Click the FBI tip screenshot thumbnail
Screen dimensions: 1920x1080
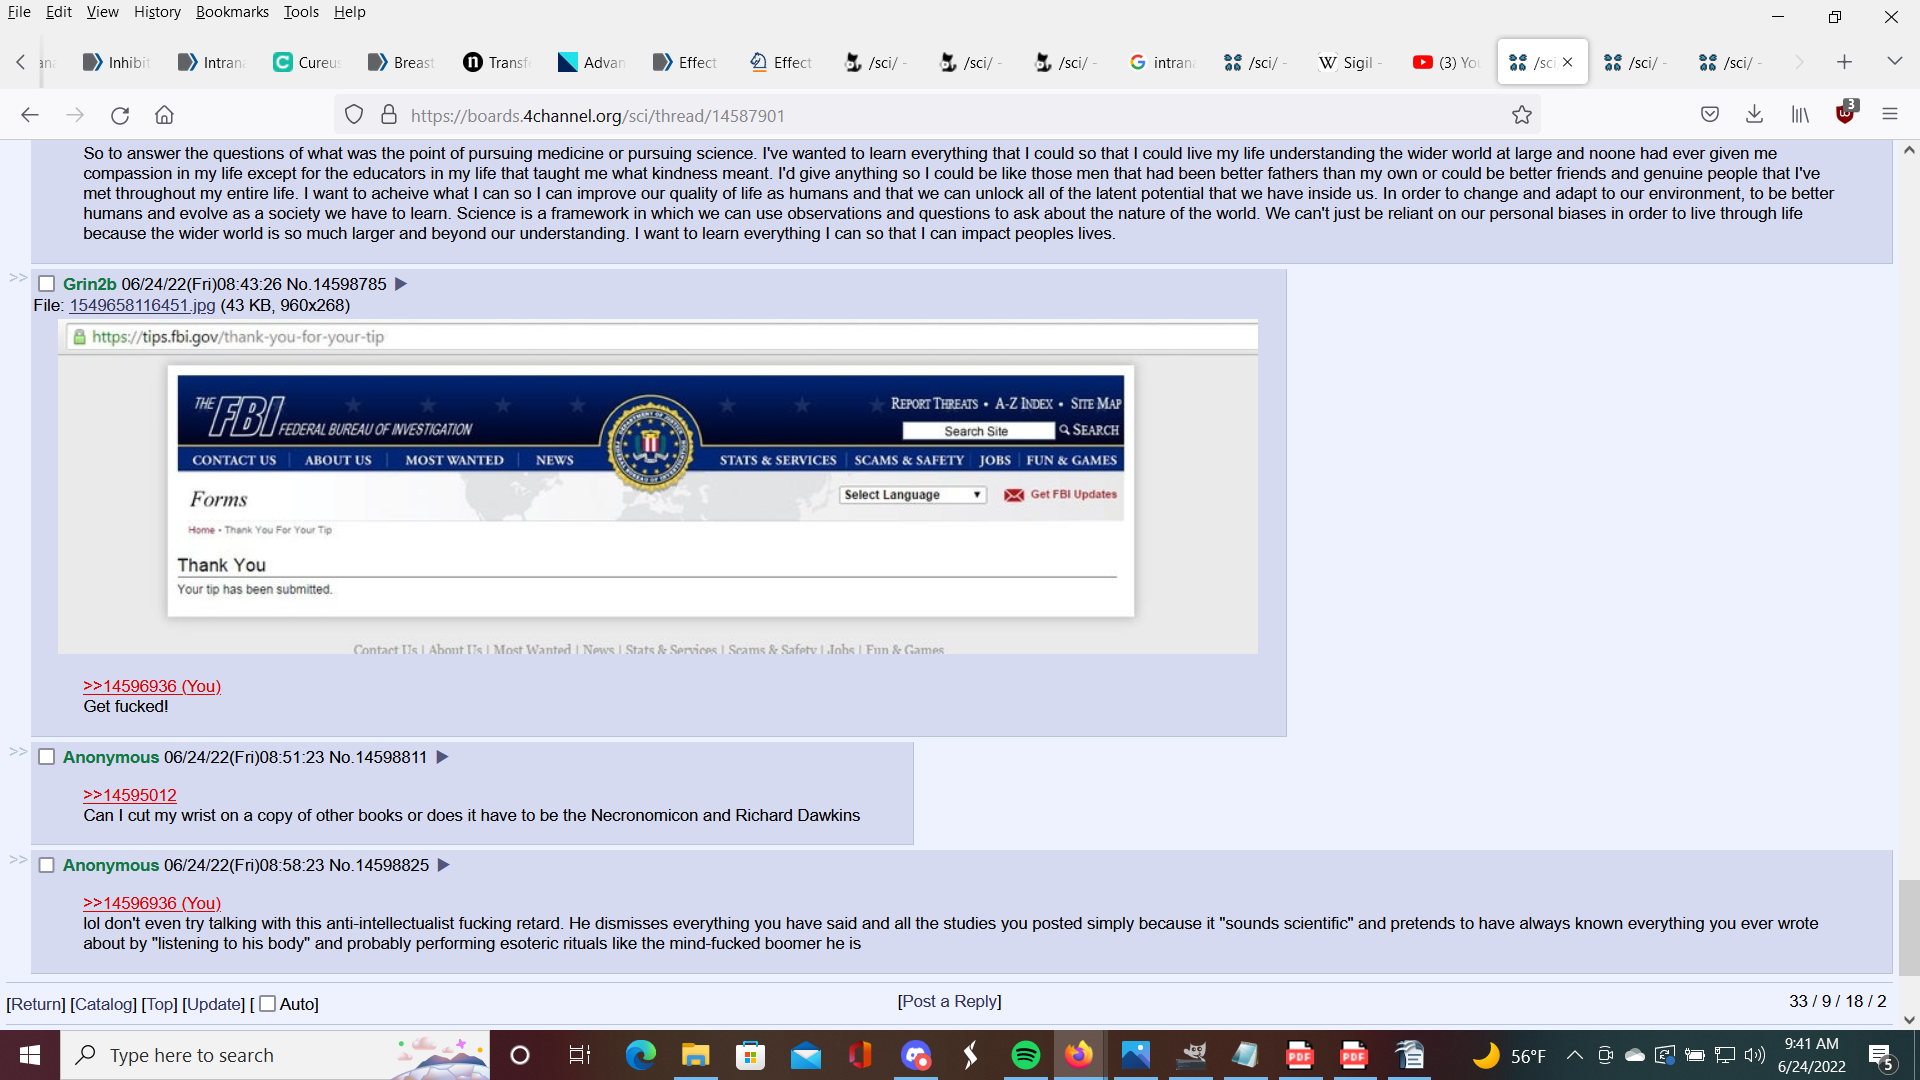[657, 488]
